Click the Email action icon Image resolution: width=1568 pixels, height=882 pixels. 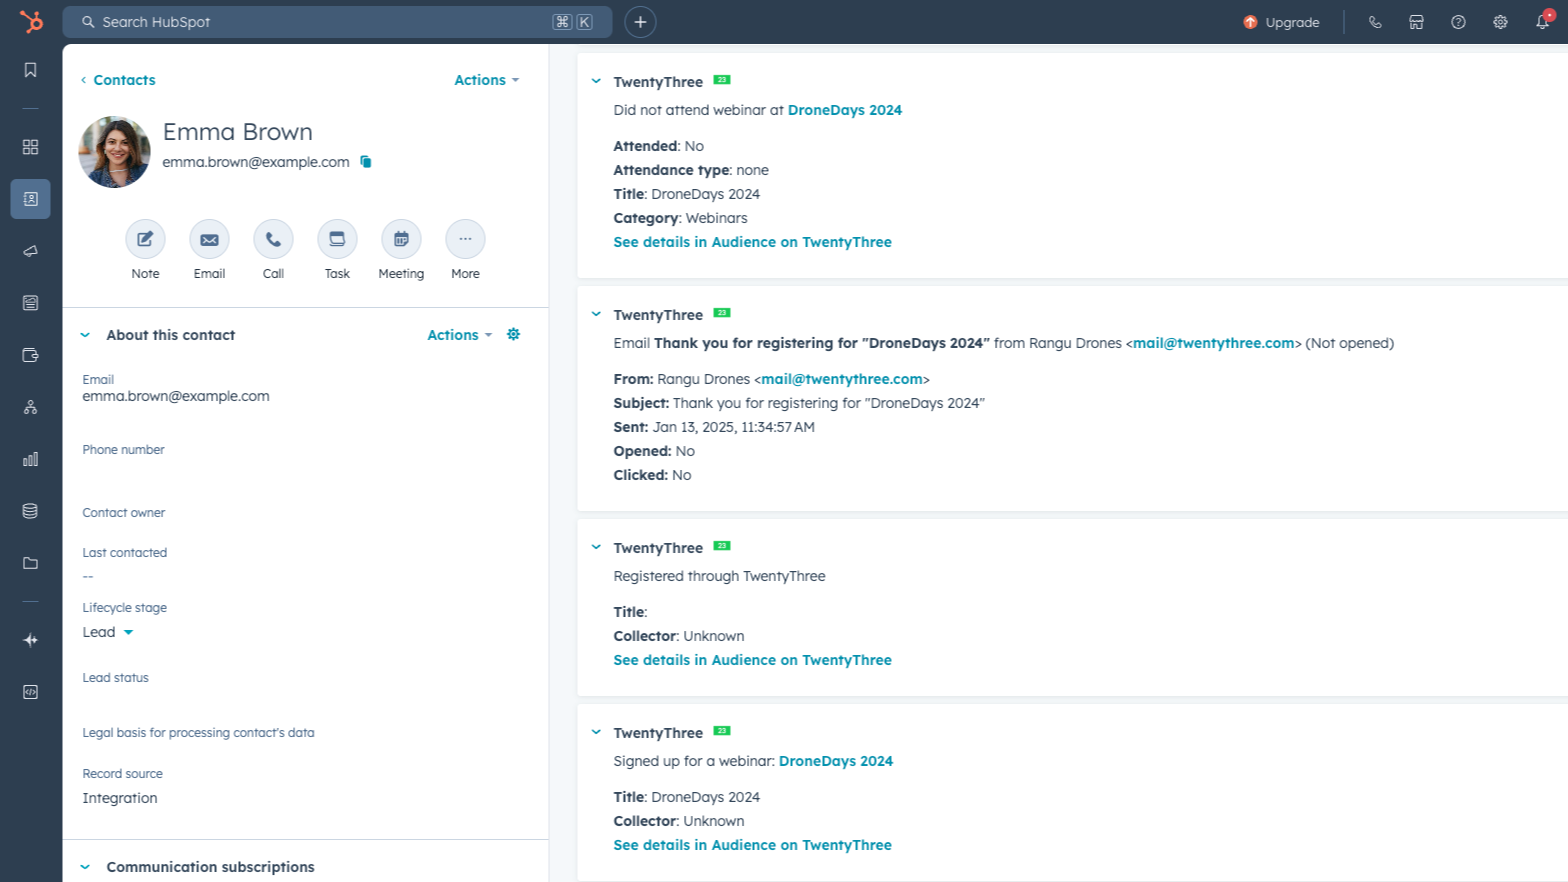click(209, 239)
